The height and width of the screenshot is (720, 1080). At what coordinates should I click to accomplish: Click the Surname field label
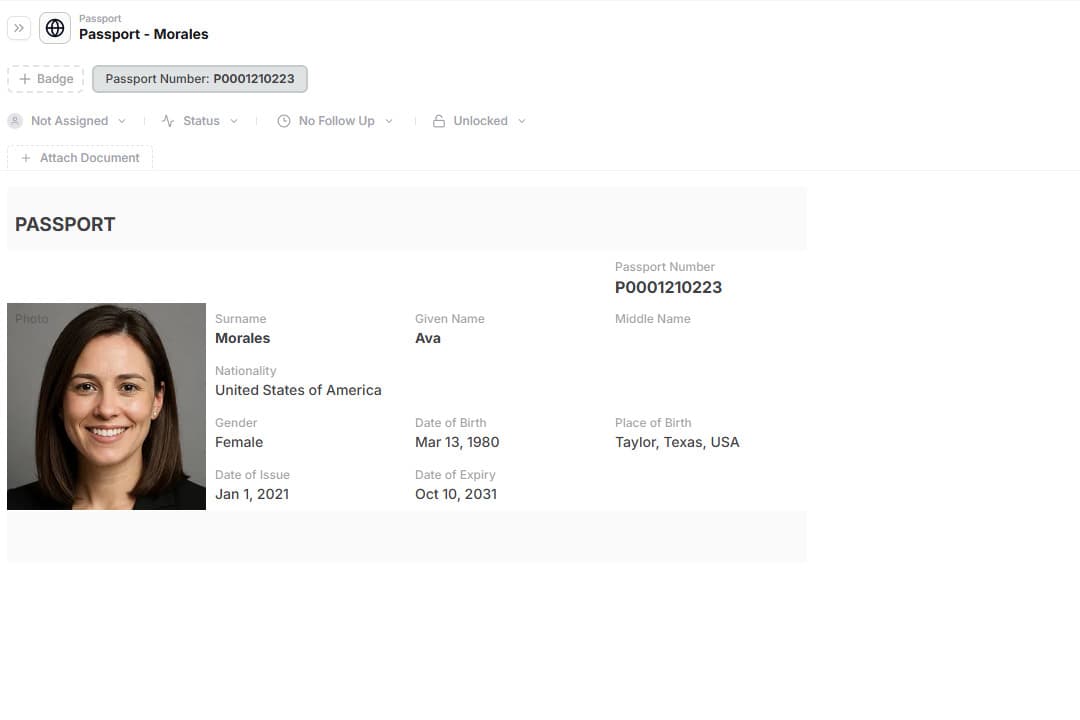(240, 319)
